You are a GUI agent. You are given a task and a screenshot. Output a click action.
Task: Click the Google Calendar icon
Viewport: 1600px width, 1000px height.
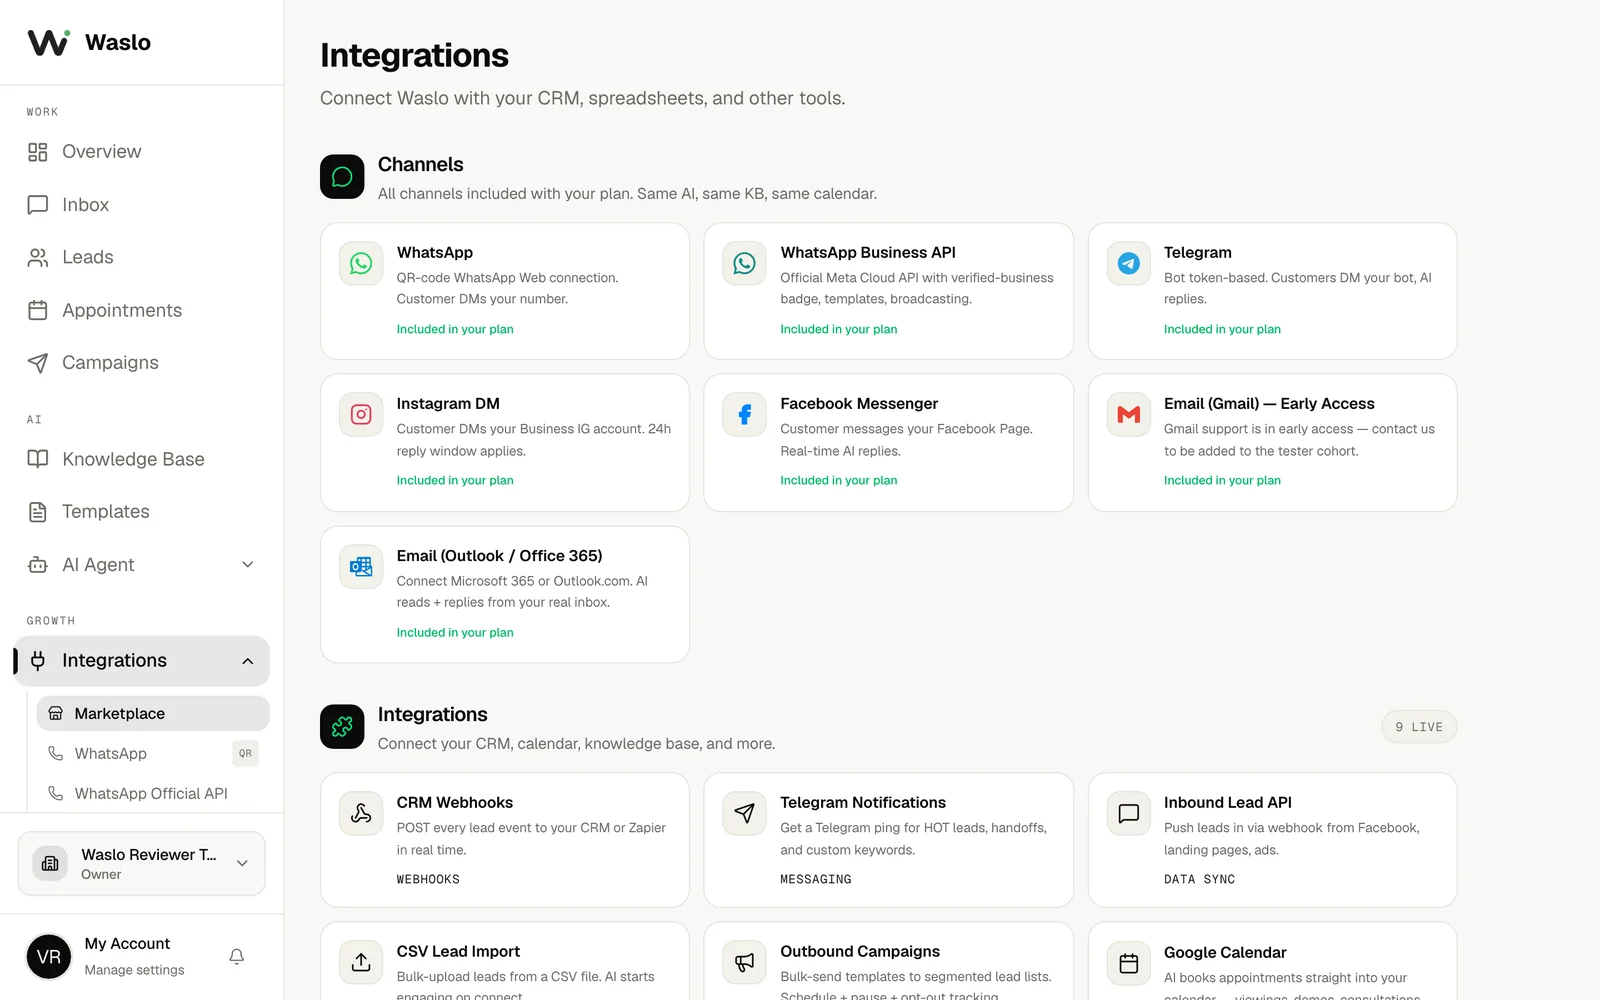pos(1129,964)
